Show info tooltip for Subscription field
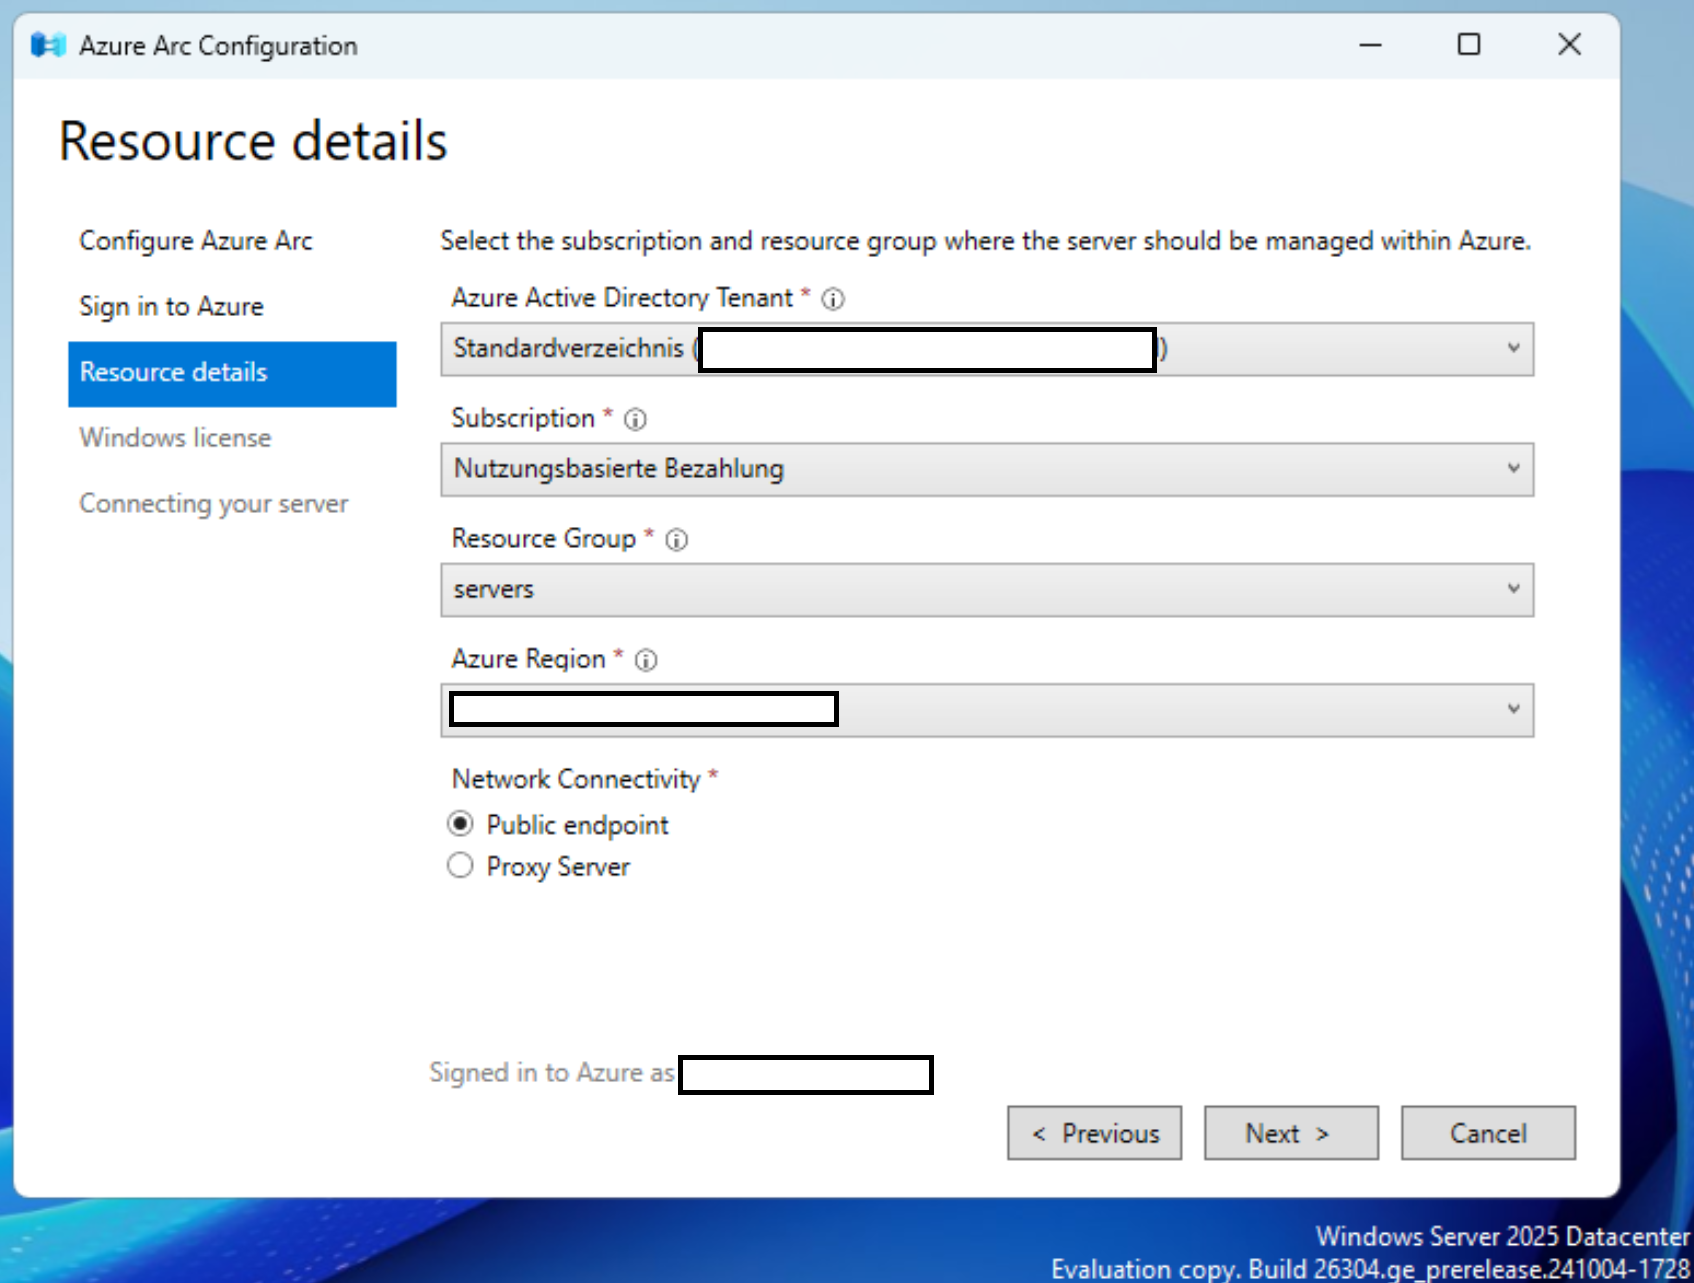Image resolution: width=1694 pixels, height=1283 pixels. 635,419
